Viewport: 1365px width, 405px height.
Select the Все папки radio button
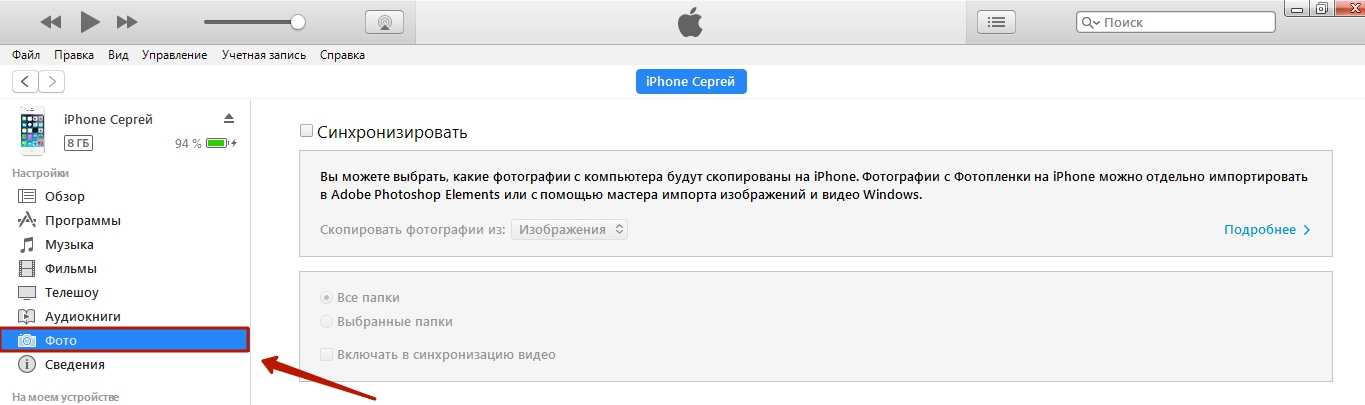[326, 298]
